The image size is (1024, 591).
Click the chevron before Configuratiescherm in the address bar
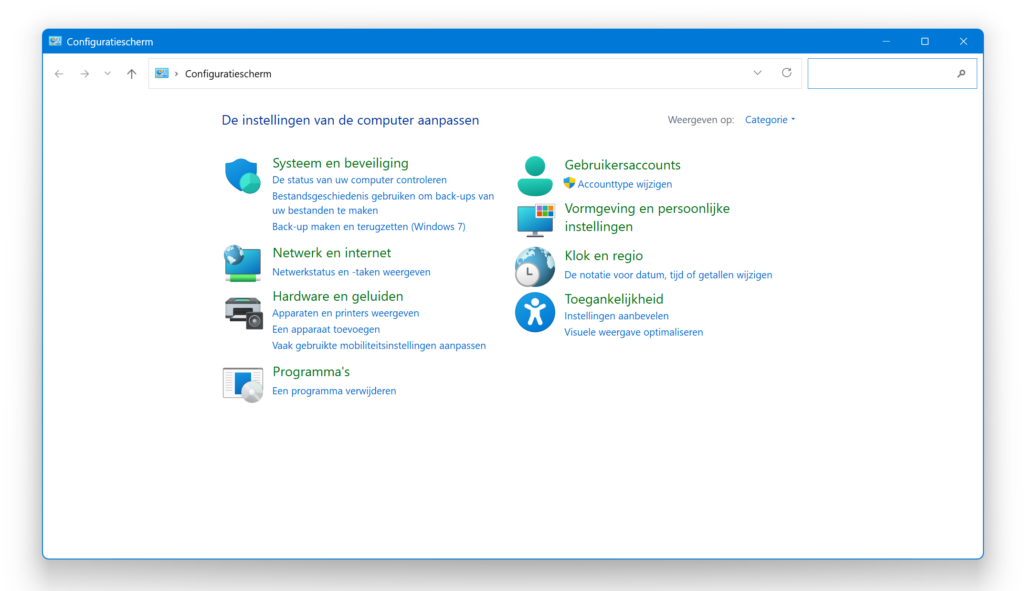(x=176, y=74)
